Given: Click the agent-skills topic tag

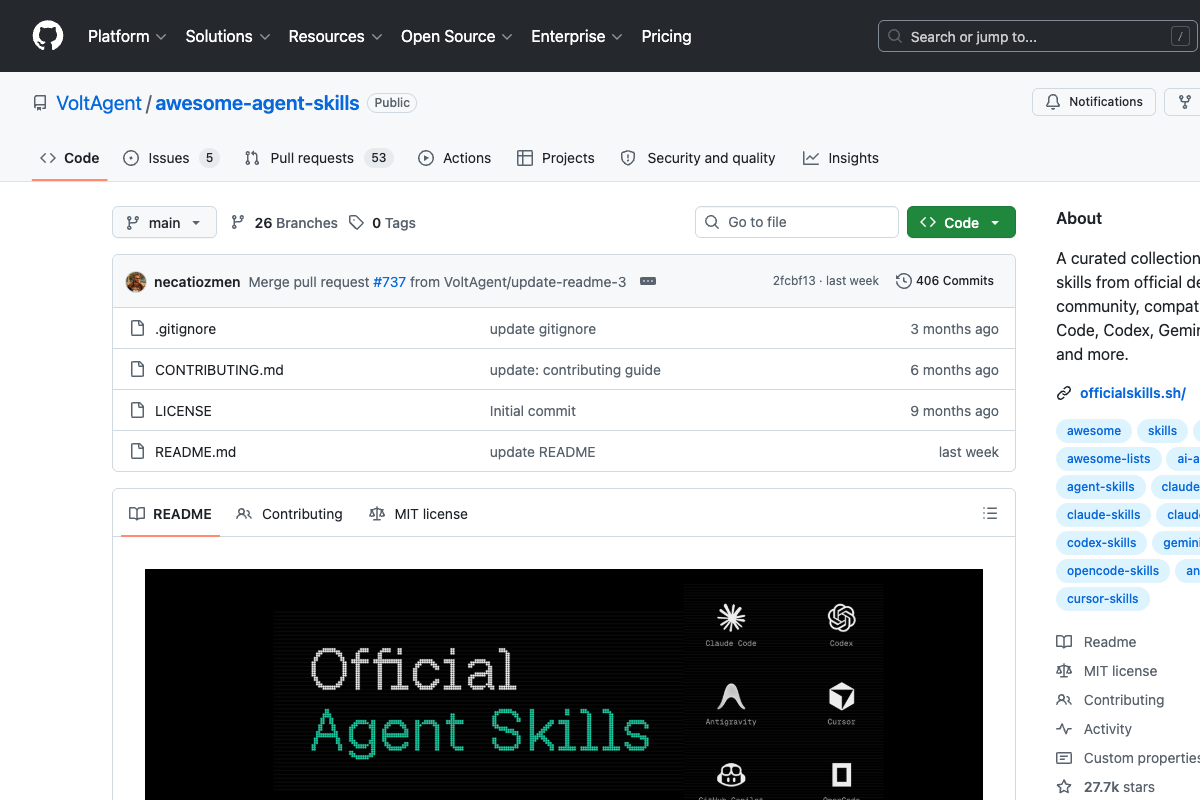Looking at the screenshot, I should point(1101,487).
